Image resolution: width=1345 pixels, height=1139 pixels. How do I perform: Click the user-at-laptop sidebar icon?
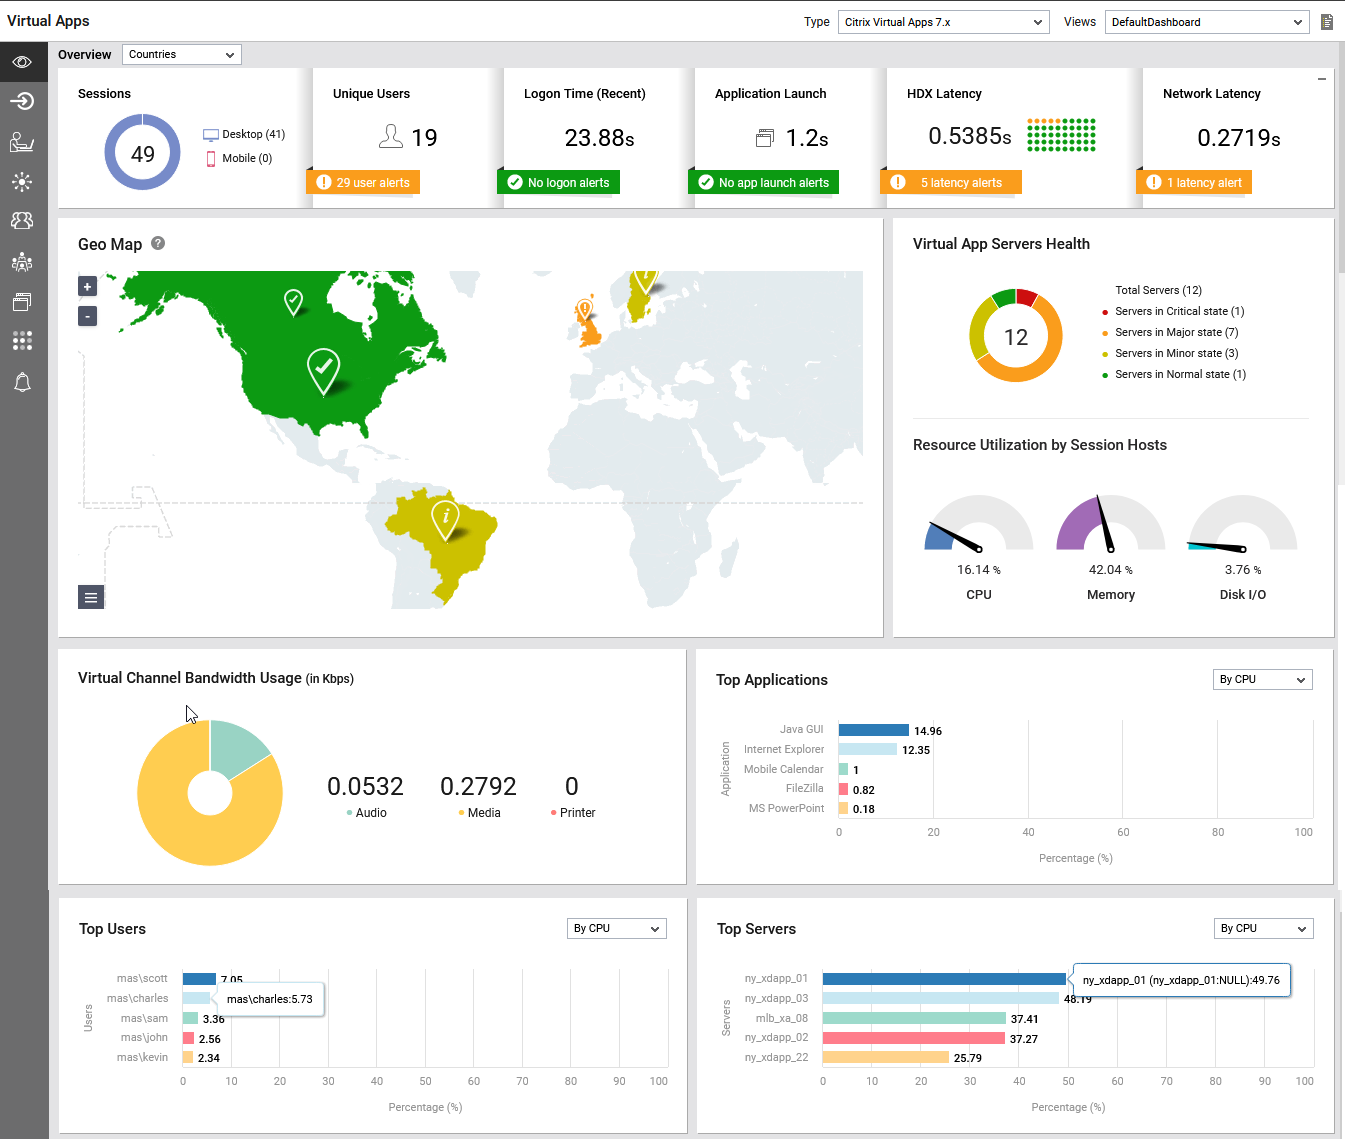22,142
